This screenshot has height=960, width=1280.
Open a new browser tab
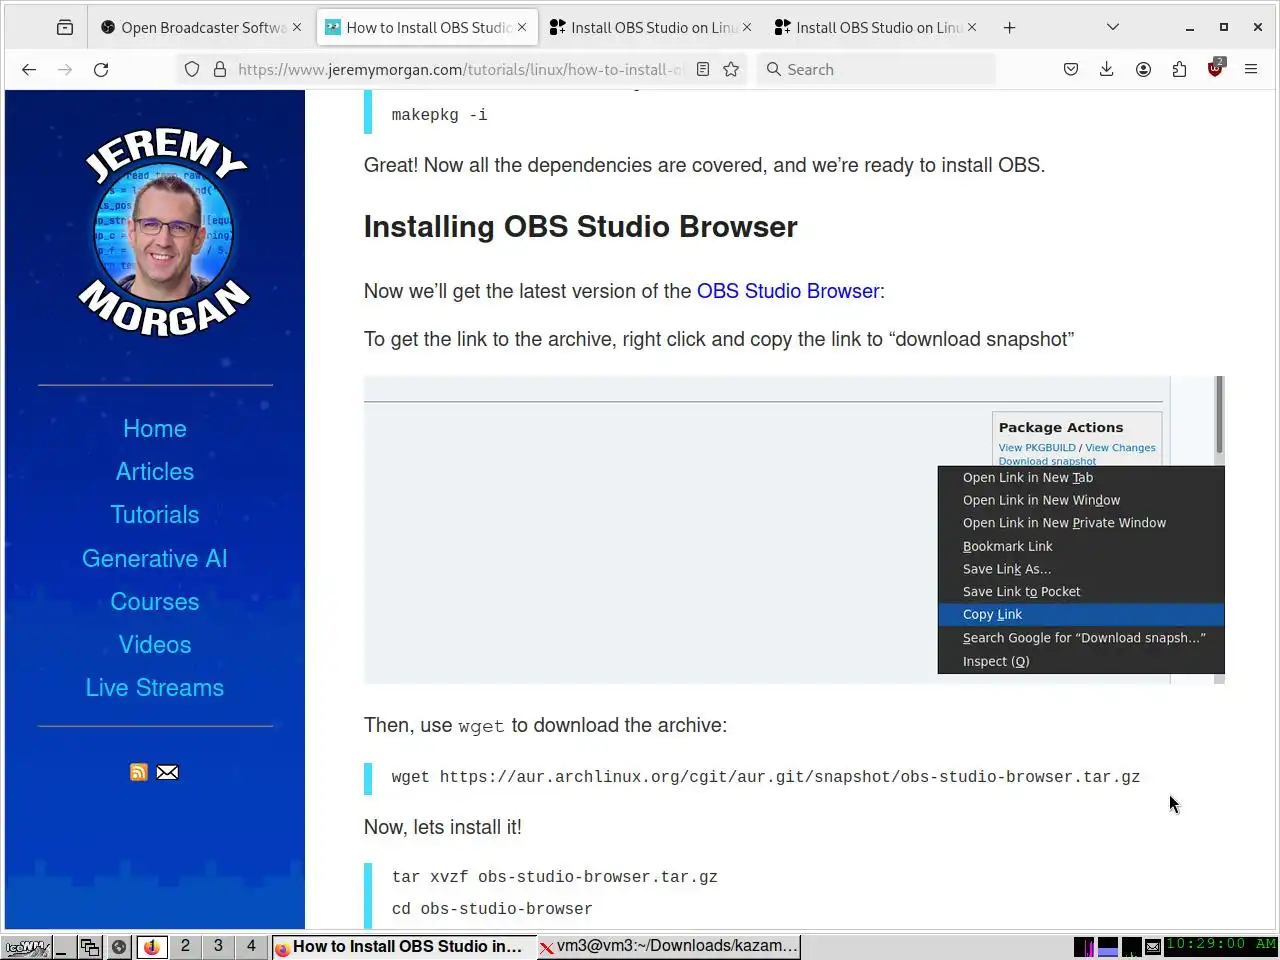[1009, 27]
